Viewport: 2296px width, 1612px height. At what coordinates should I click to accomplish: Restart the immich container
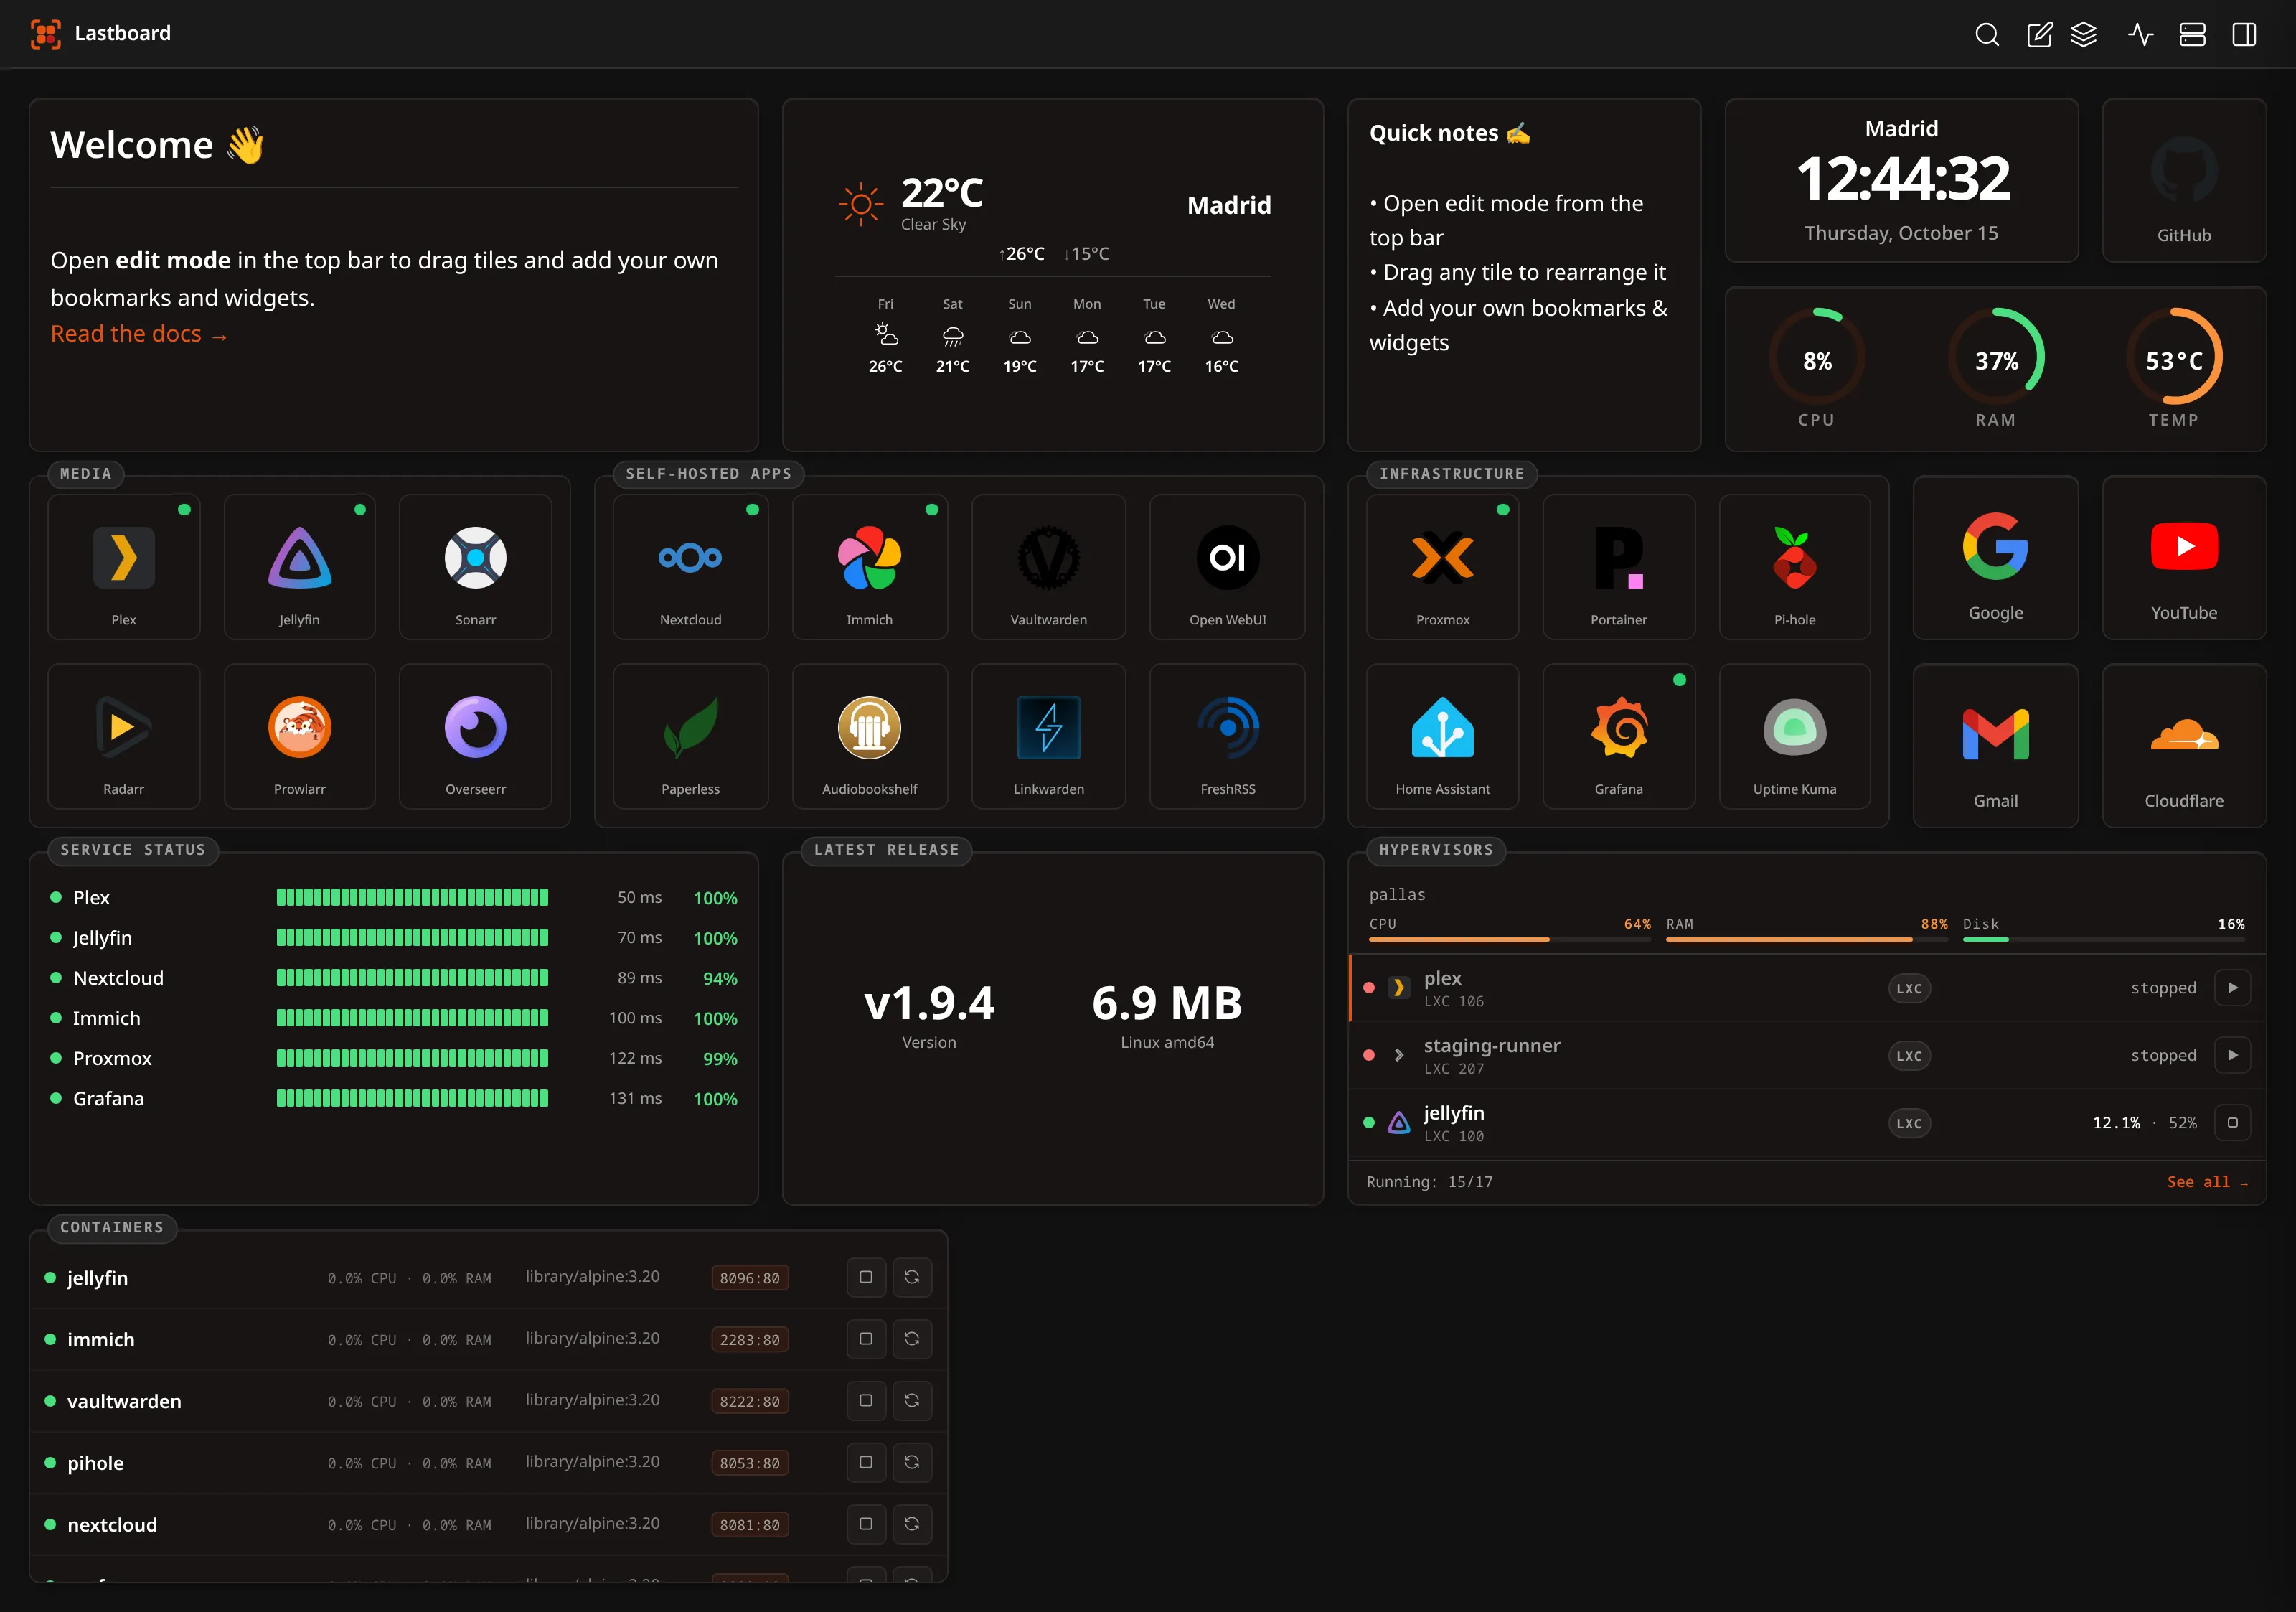pyautogui.click(x=912, y=1339)
